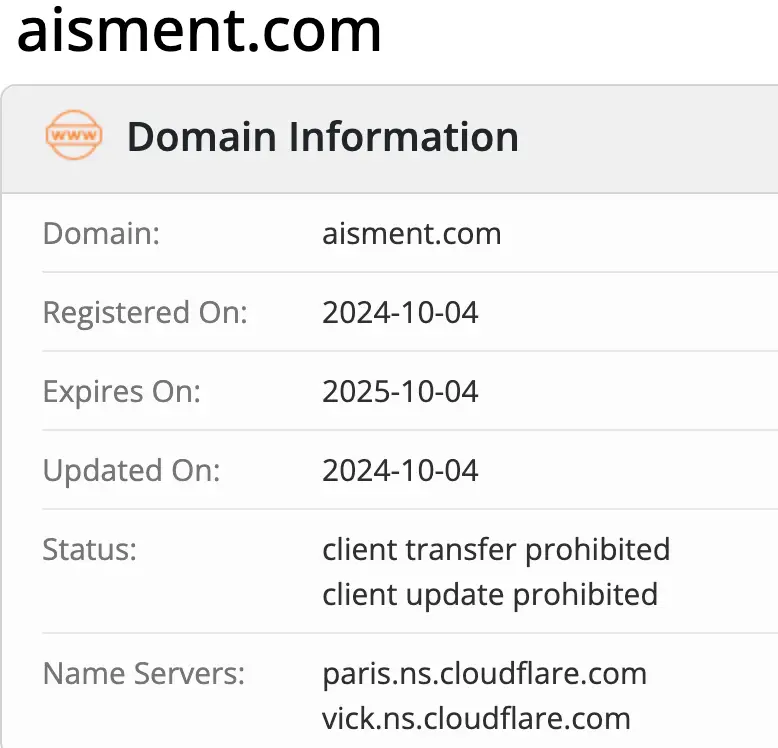The image size is (778, 748).
Task: Select the aisment.com domain value
Action: (411, 234)
